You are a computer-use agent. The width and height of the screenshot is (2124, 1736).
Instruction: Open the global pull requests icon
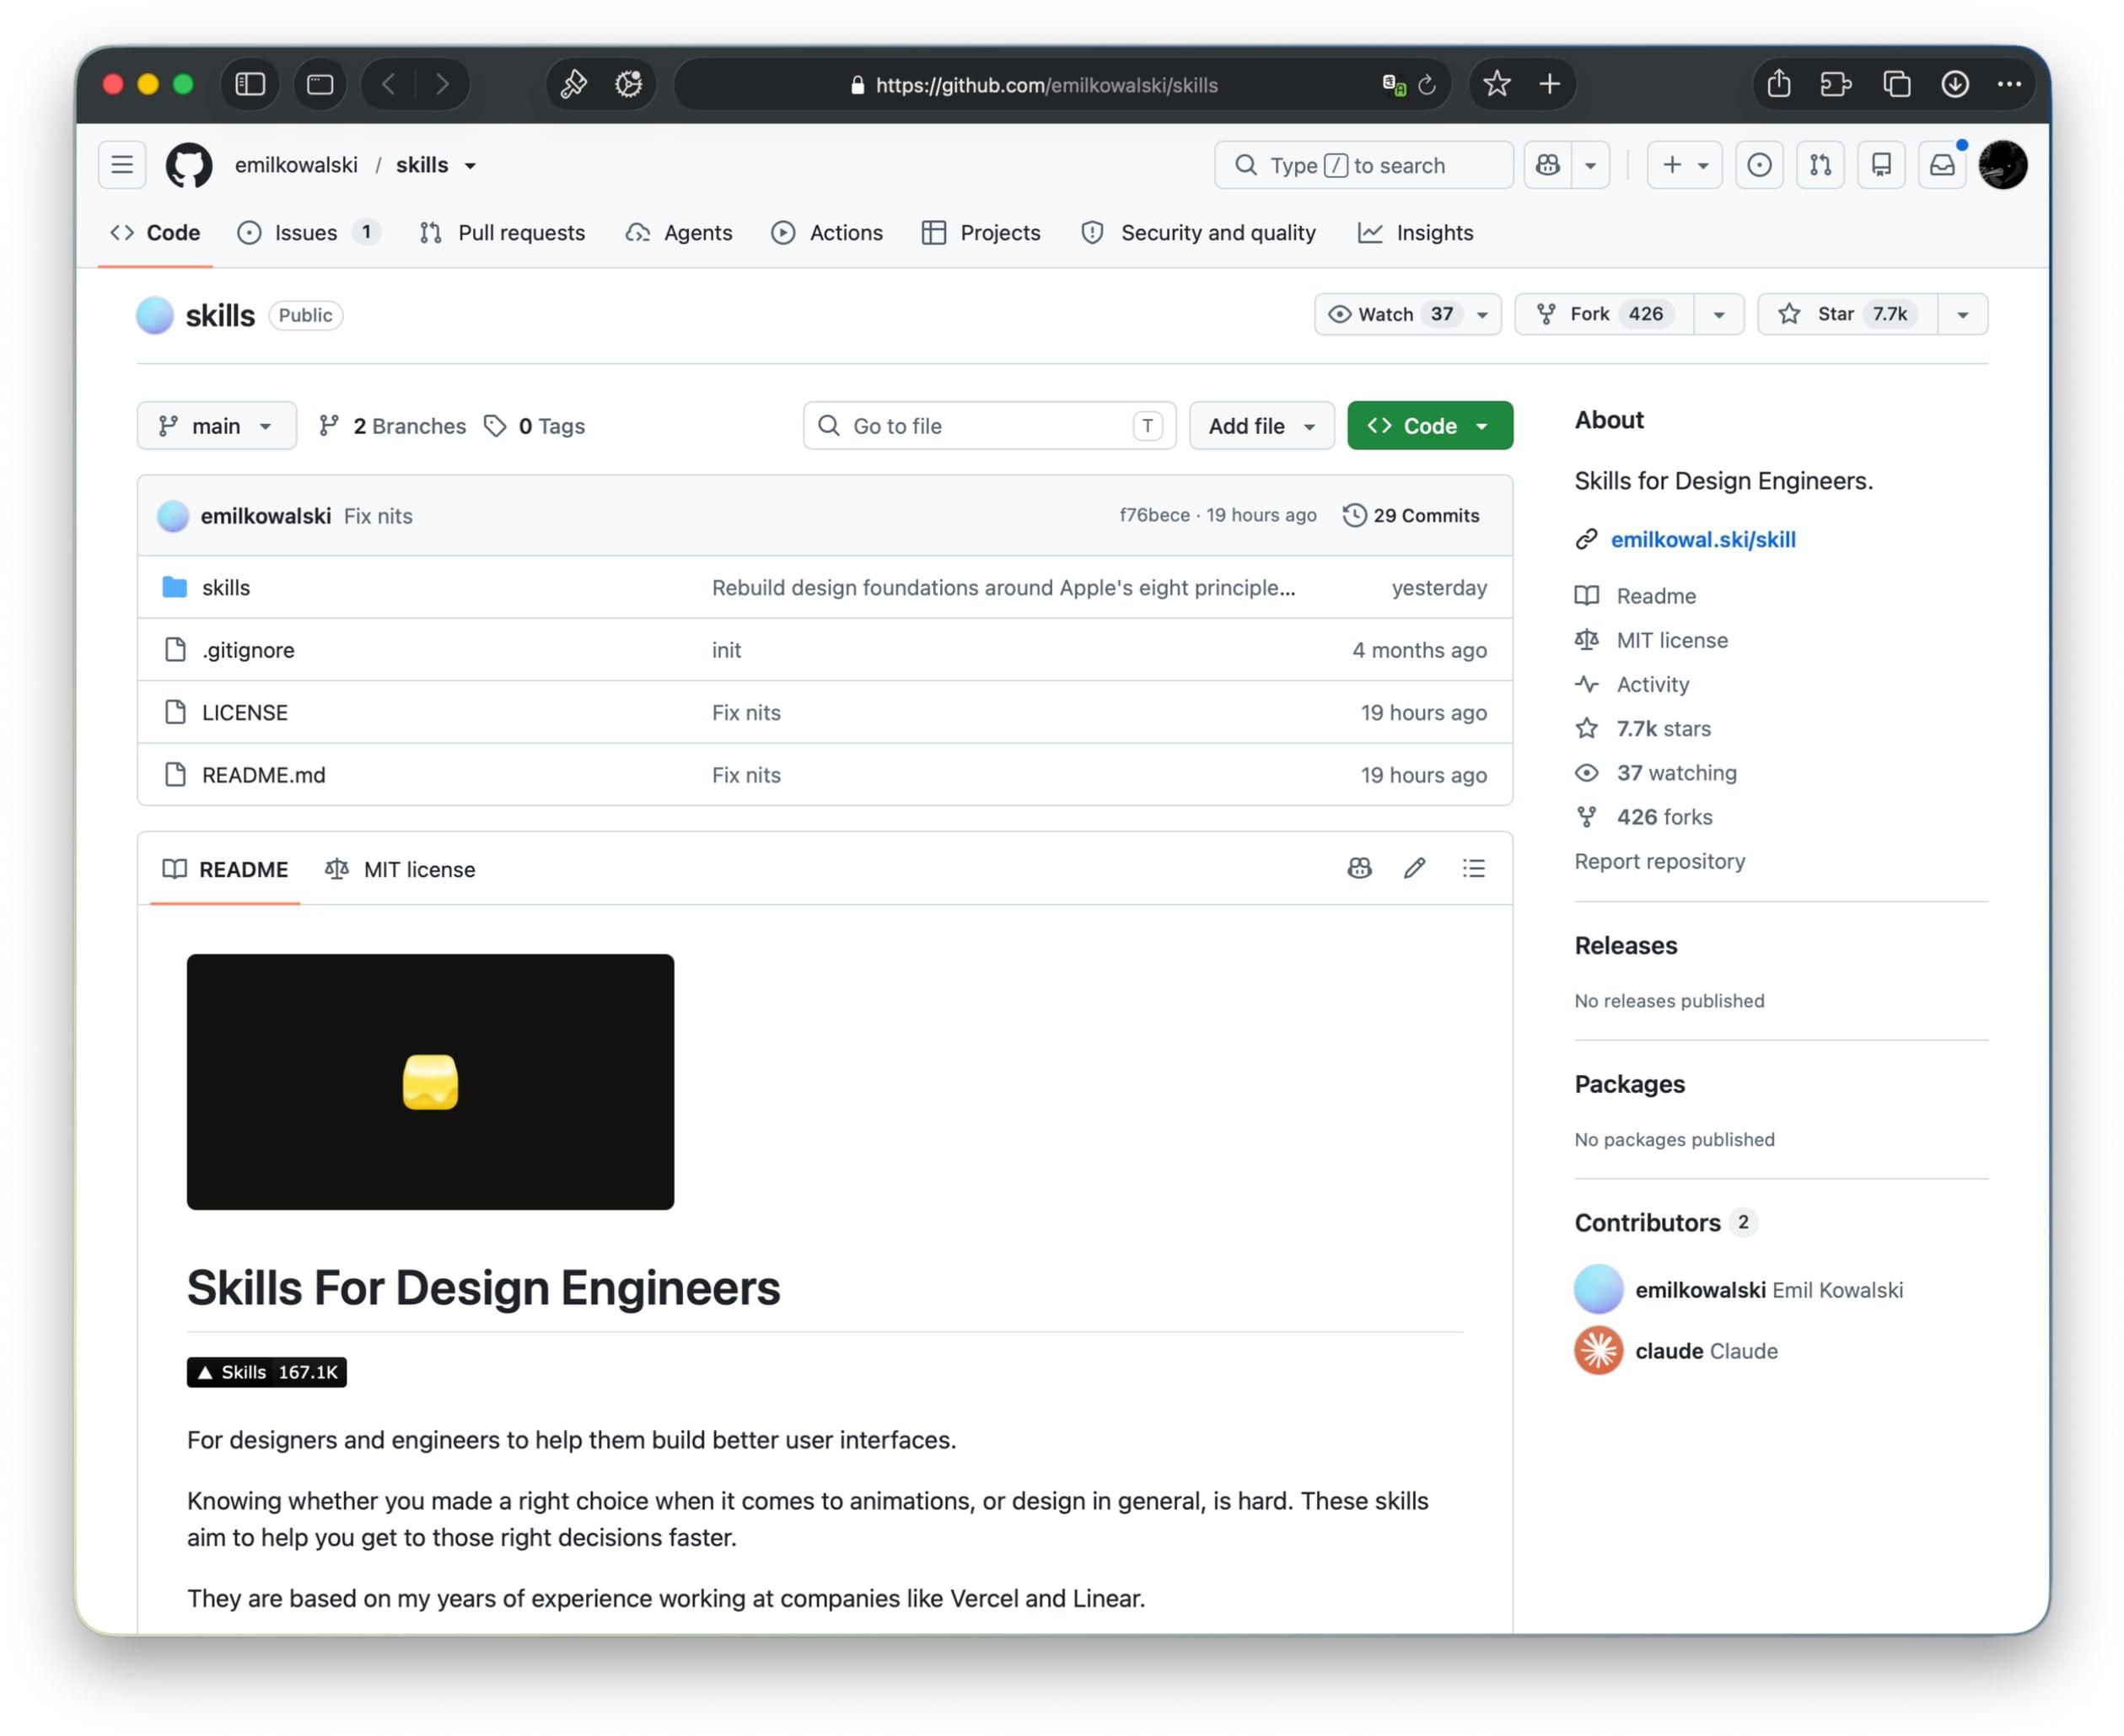(x=1820, y=165)
